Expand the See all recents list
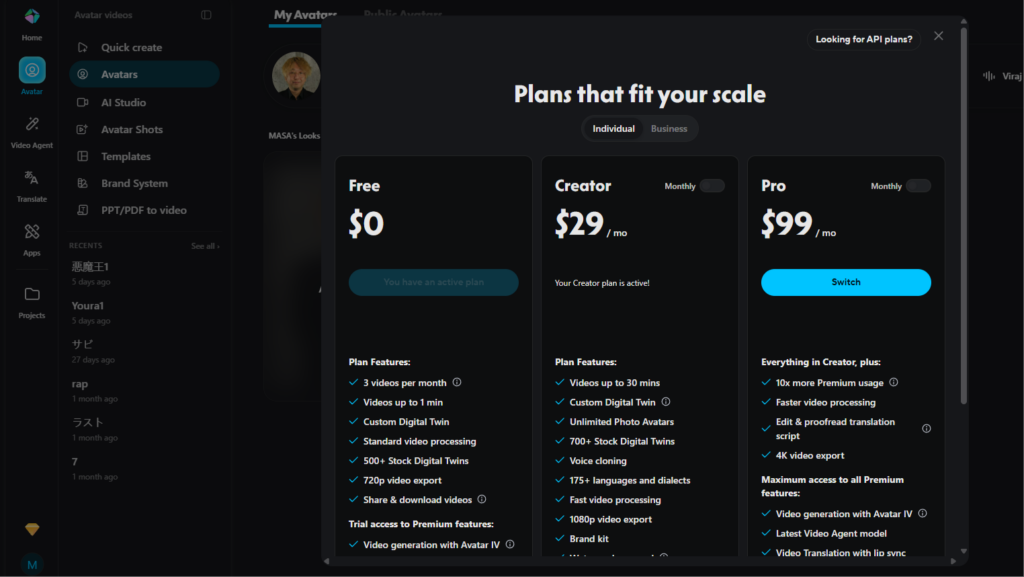The height and width of the screenshot is (577, 1024). pos(205,246)
